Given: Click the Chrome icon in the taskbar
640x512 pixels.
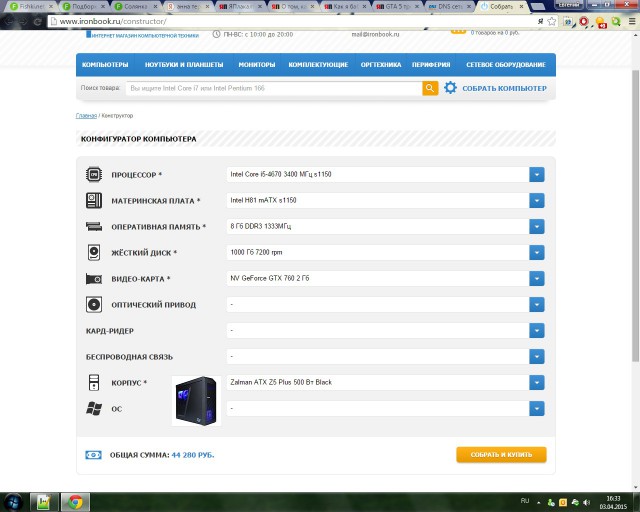Looking at the screenshot, I should (75, 502).
